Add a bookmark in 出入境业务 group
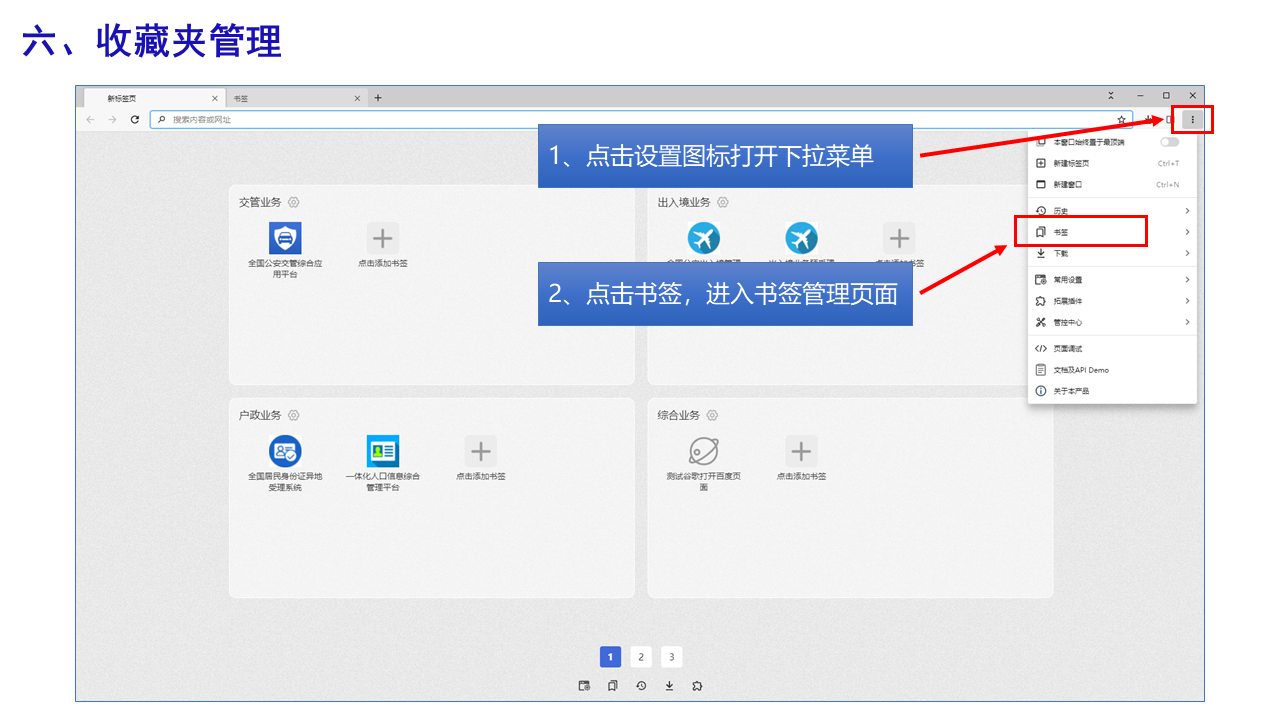This screenshot has height=720, width=1280. 899,238
